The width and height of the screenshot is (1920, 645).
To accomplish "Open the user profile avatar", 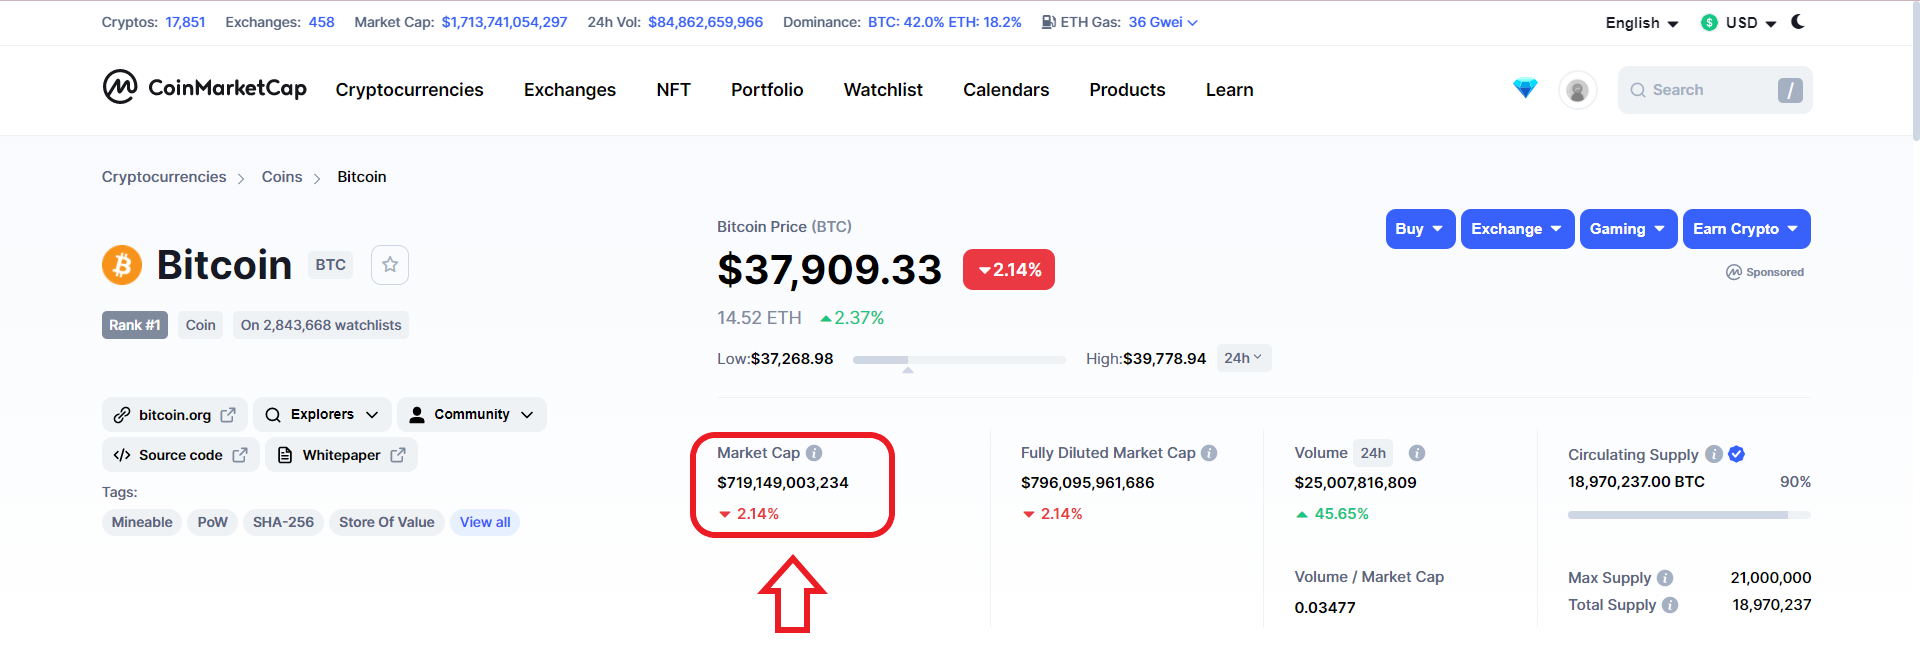I will click(x=1578, y=90).
